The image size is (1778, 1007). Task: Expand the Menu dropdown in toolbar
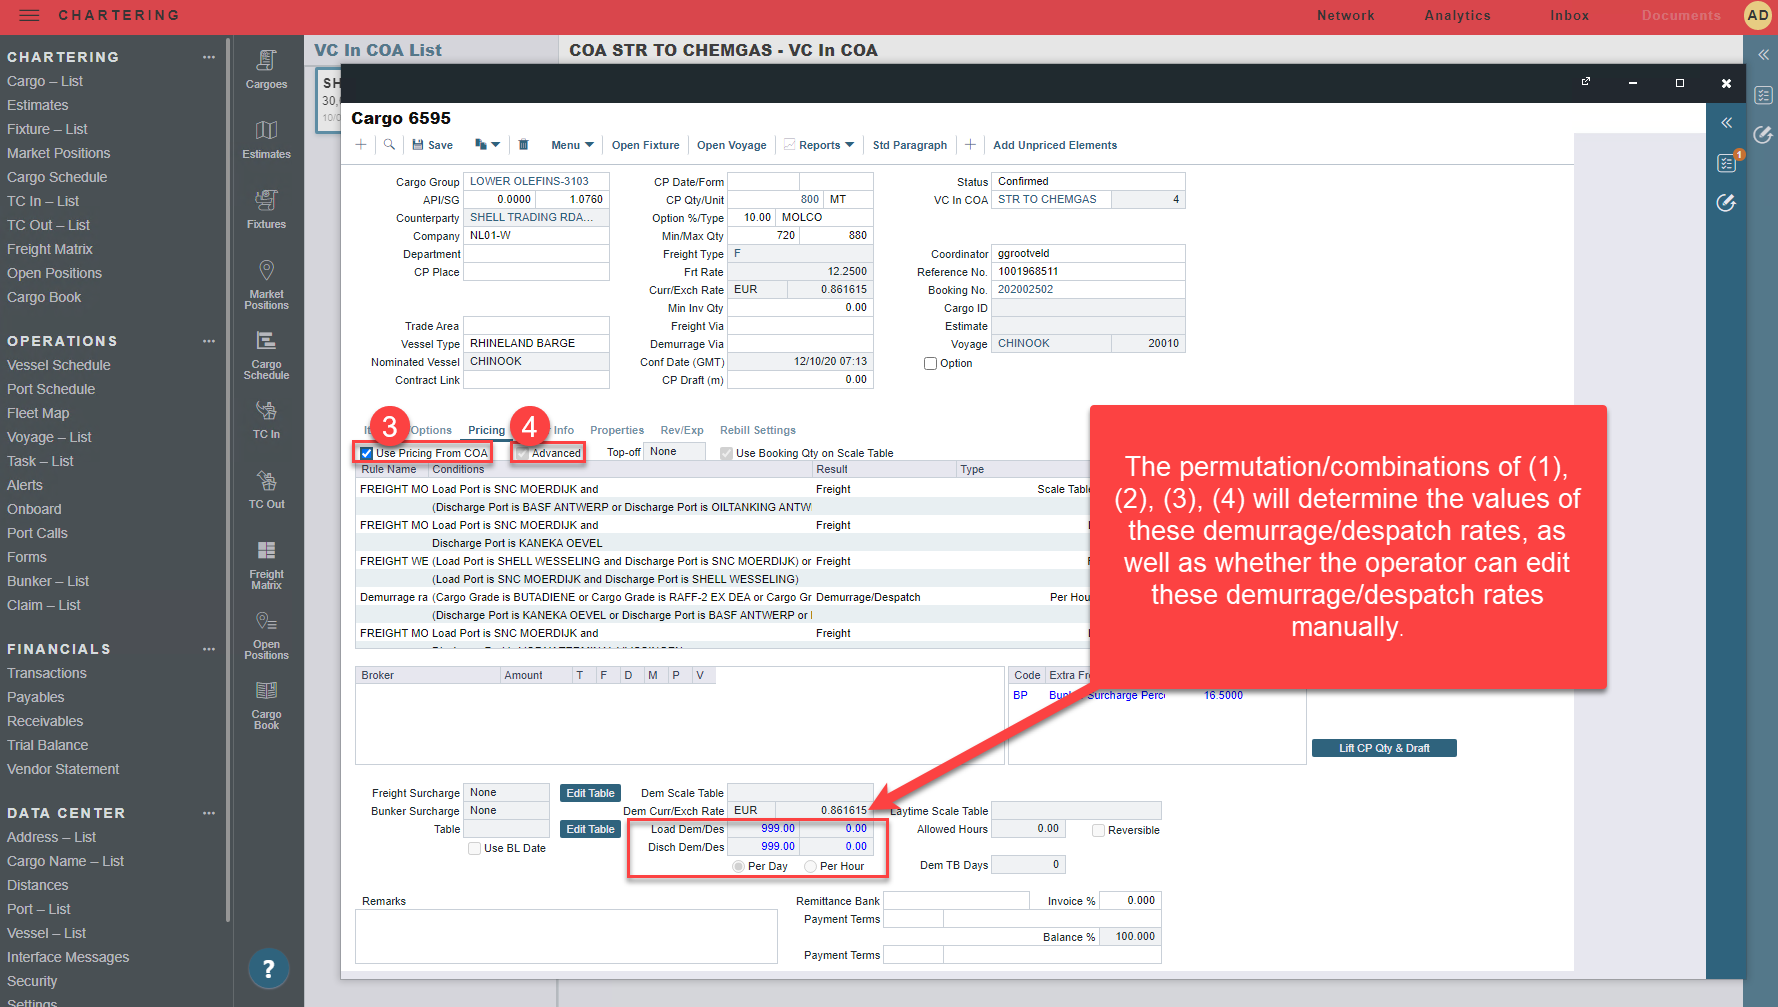[572, 145]
